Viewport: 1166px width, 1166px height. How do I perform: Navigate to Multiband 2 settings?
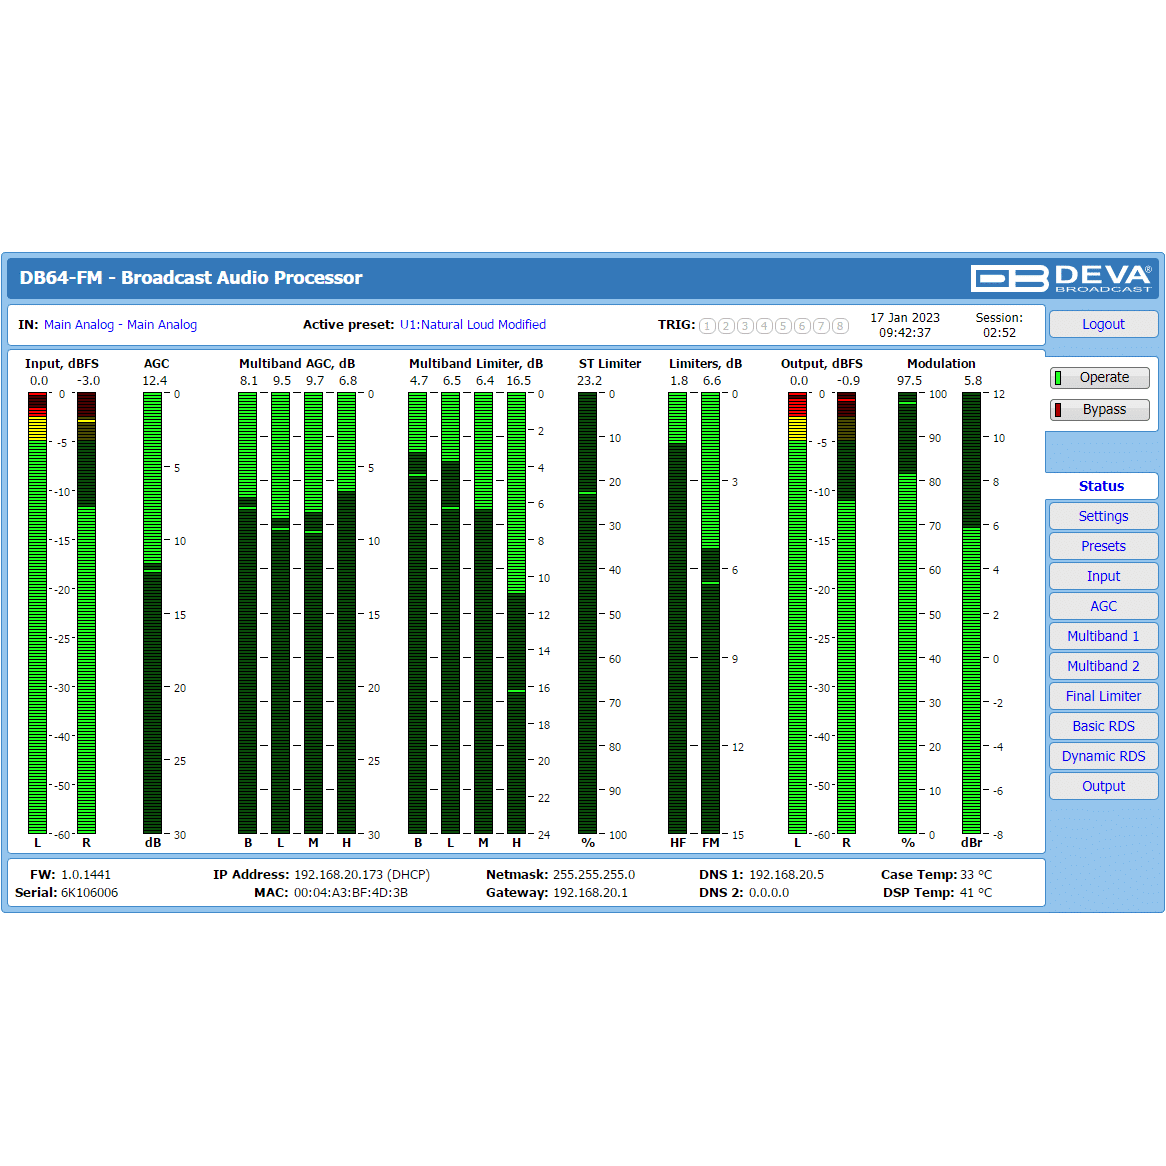1103,666
